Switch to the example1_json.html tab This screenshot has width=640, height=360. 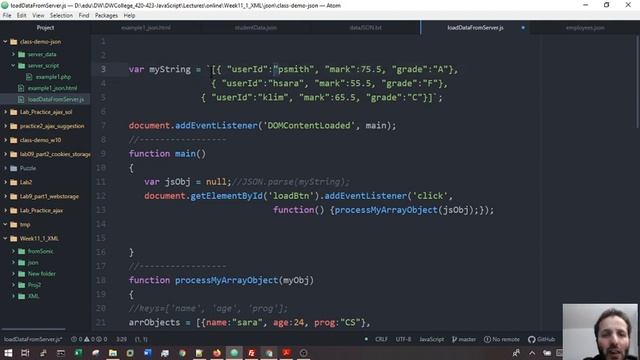(146, 28)
